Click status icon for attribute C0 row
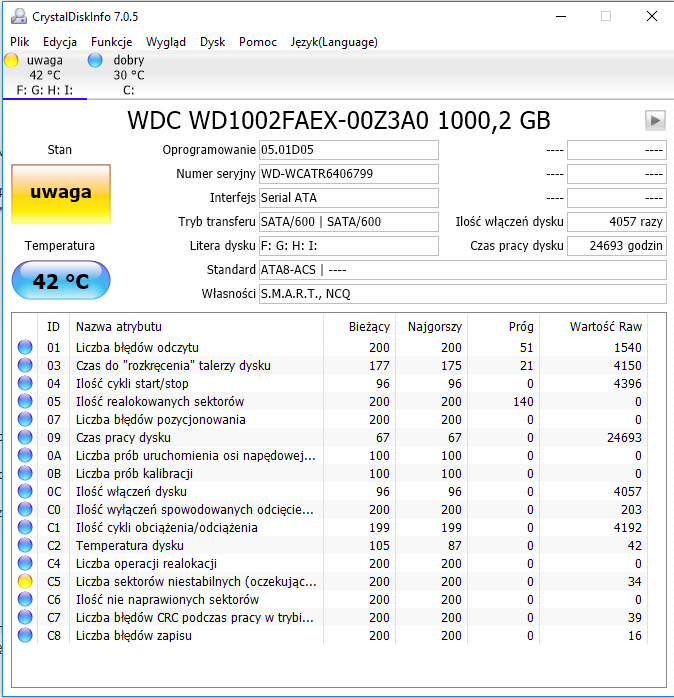Image resolution: width=674 pixels, height=698 pixels. coord(25,509)
